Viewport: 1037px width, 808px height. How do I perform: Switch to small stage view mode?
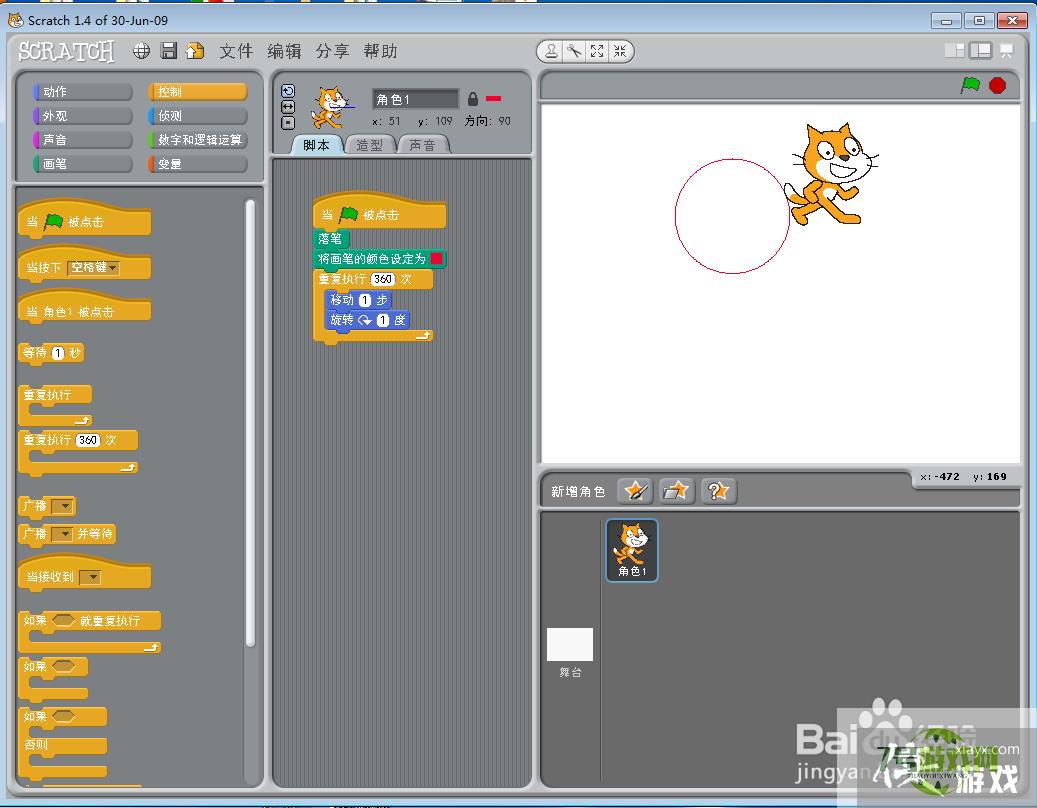(954, 50)
